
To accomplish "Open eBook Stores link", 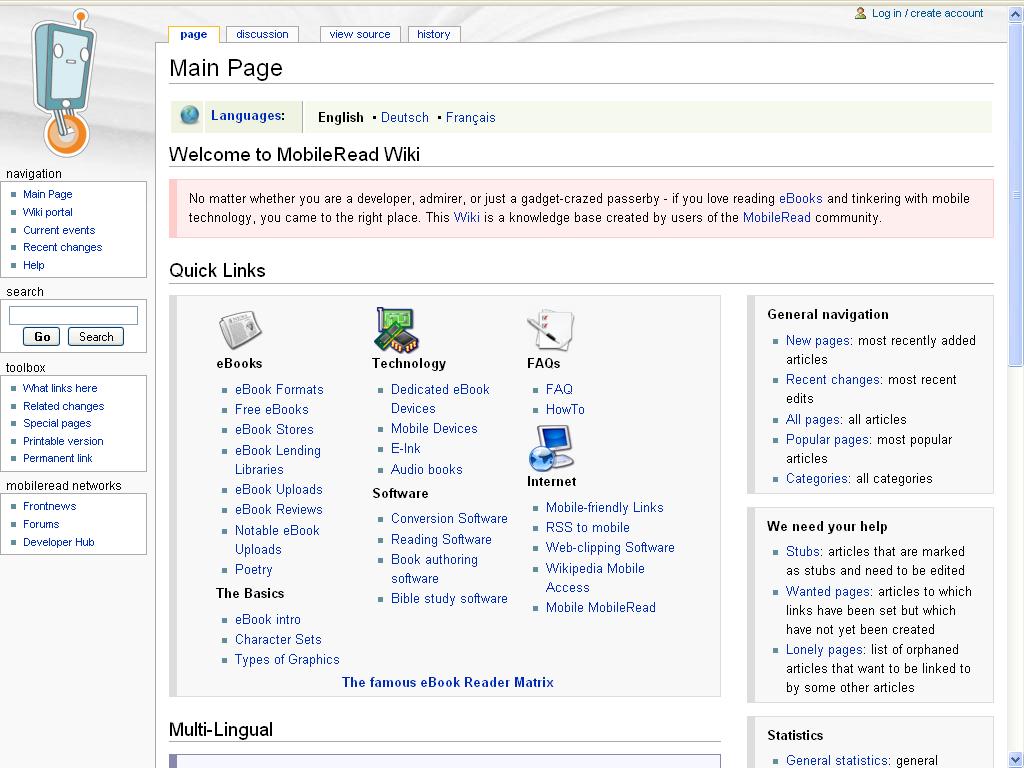I will click(x=274, y=429).
